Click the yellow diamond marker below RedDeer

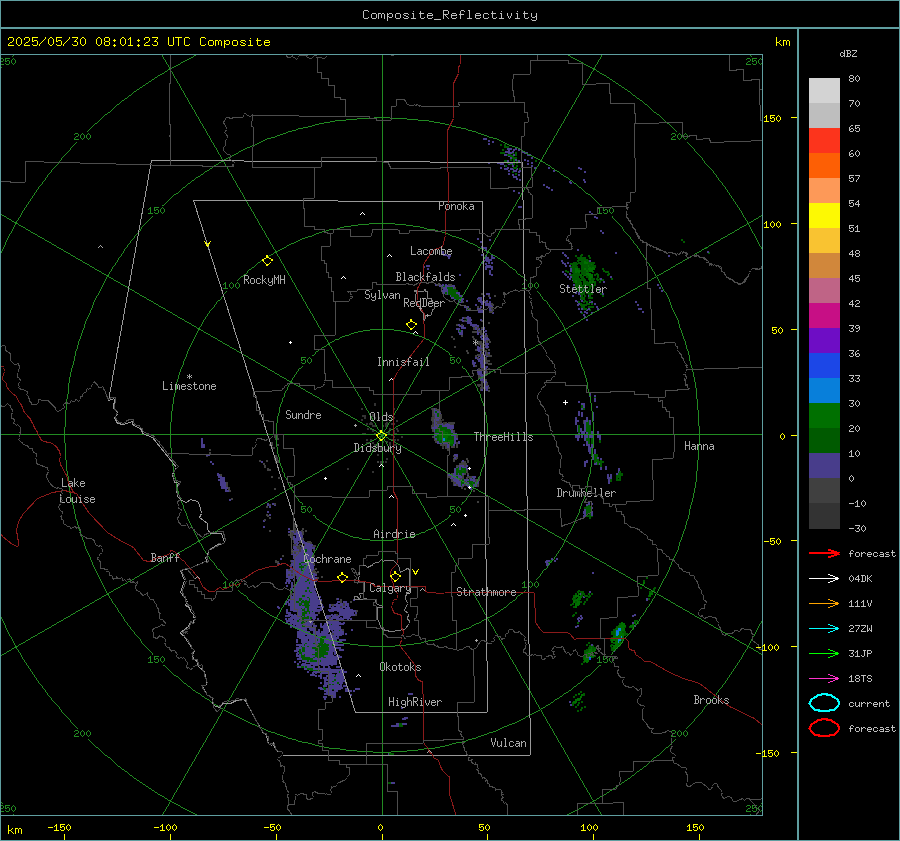(411, 325)
